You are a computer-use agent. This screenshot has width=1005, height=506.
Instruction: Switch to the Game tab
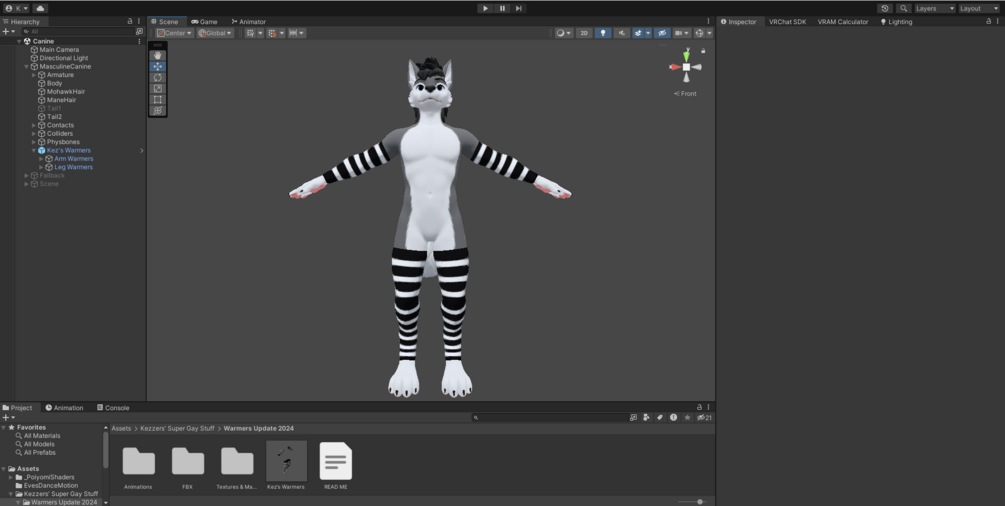click(x=204, y=22)
